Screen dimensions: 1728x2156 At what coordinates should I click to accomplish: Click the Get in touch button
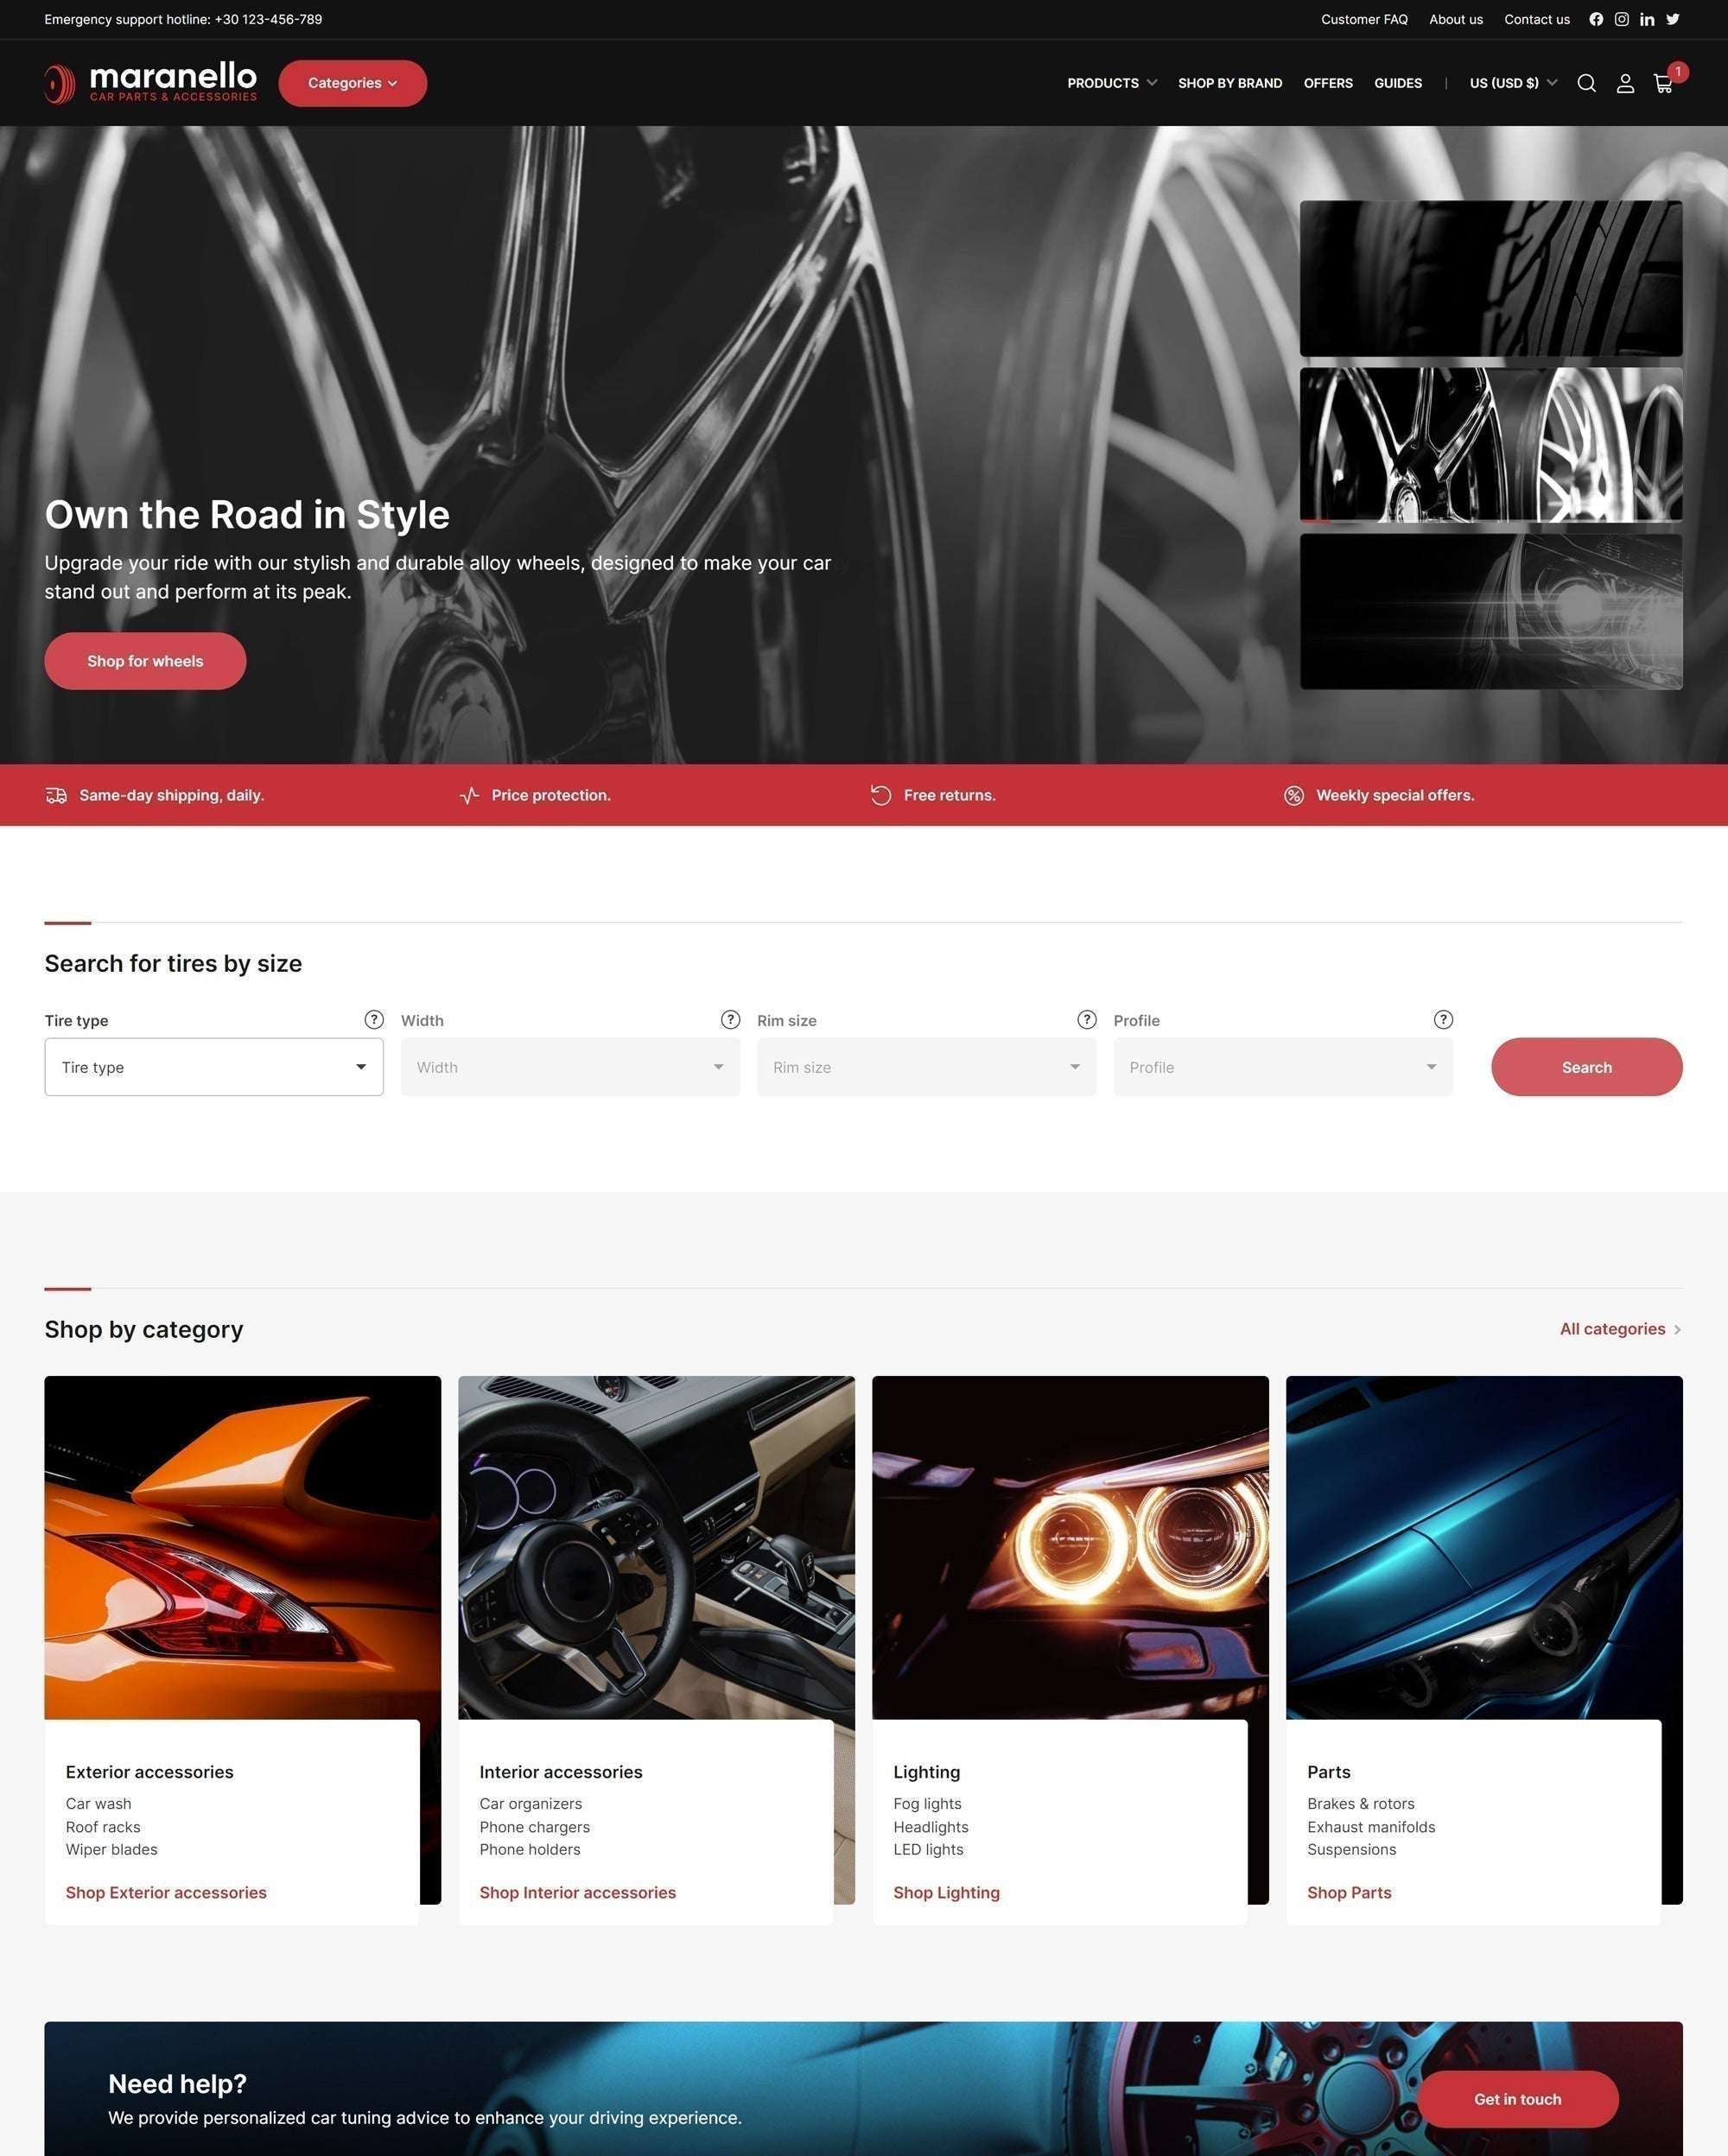click(1516, 2096)
